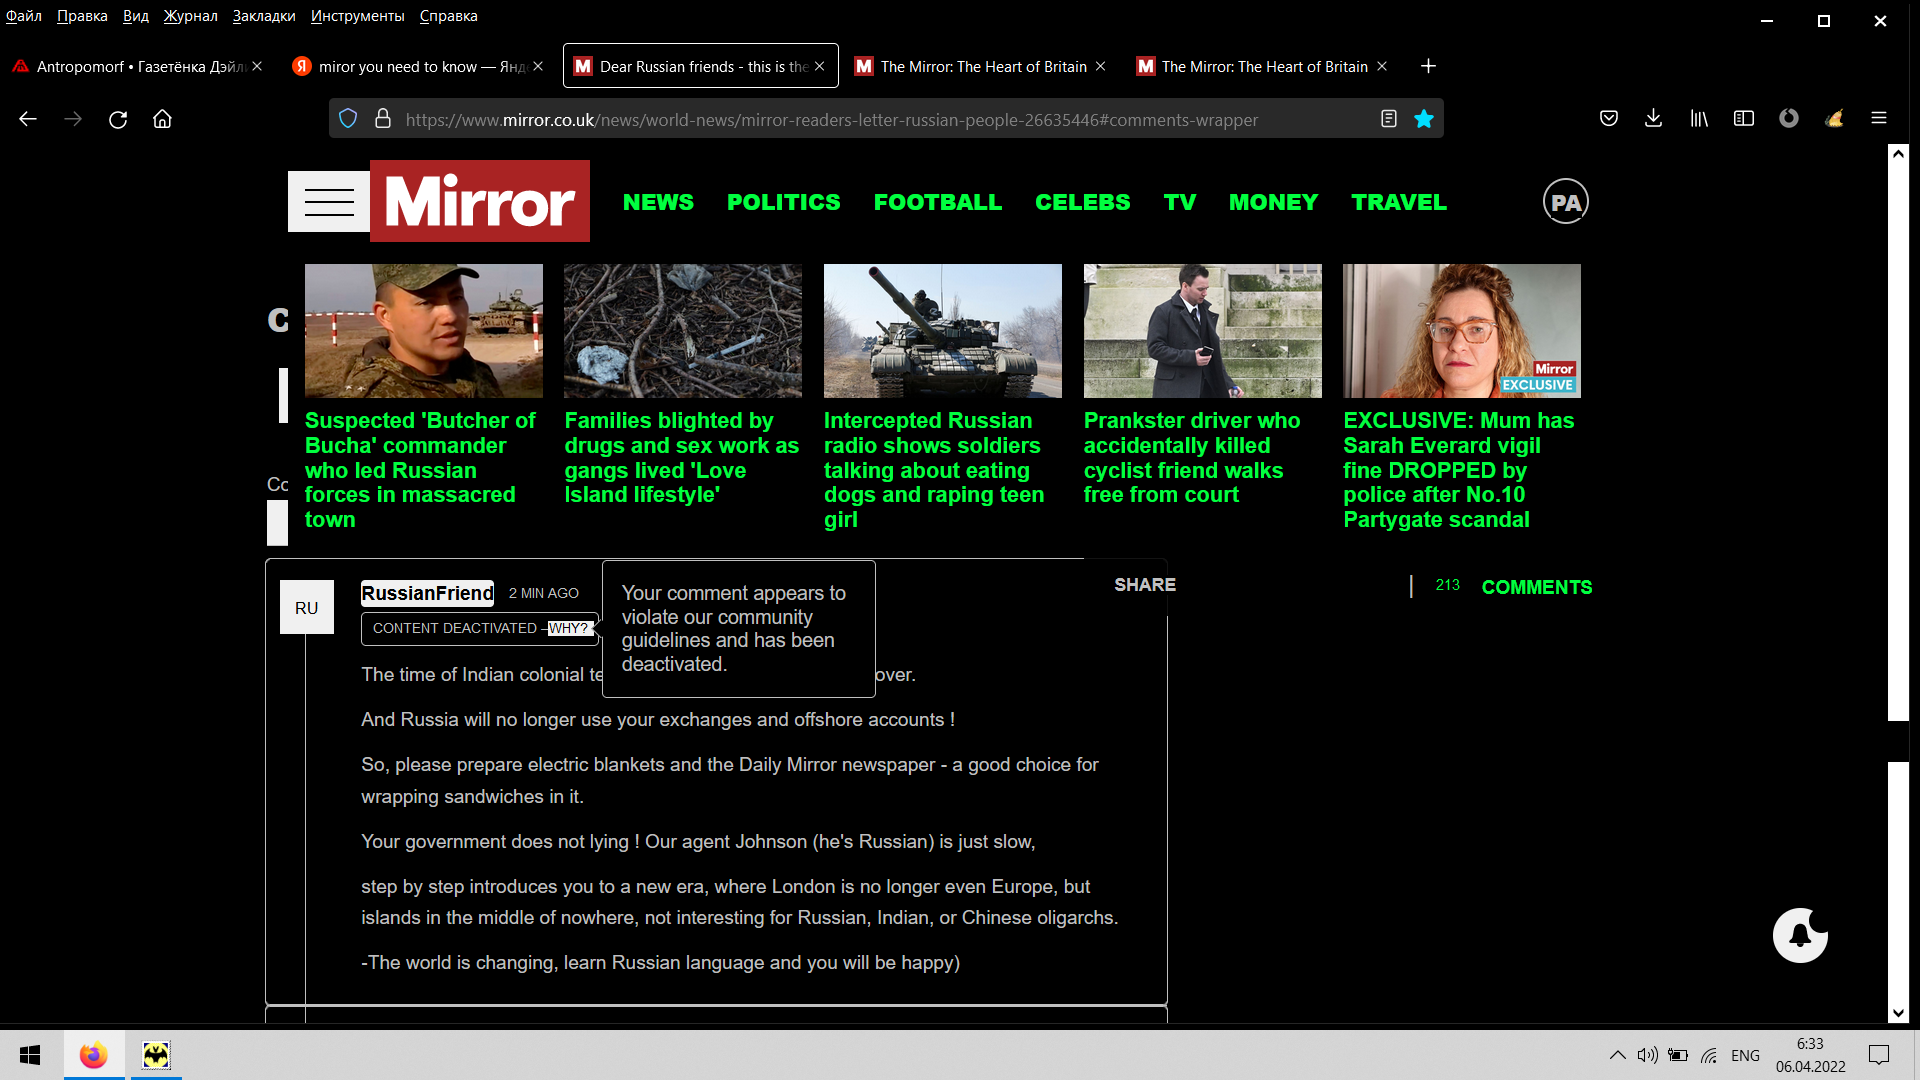
Task: Open Firefox application hamburger menu
Action: click(1879, 119)
